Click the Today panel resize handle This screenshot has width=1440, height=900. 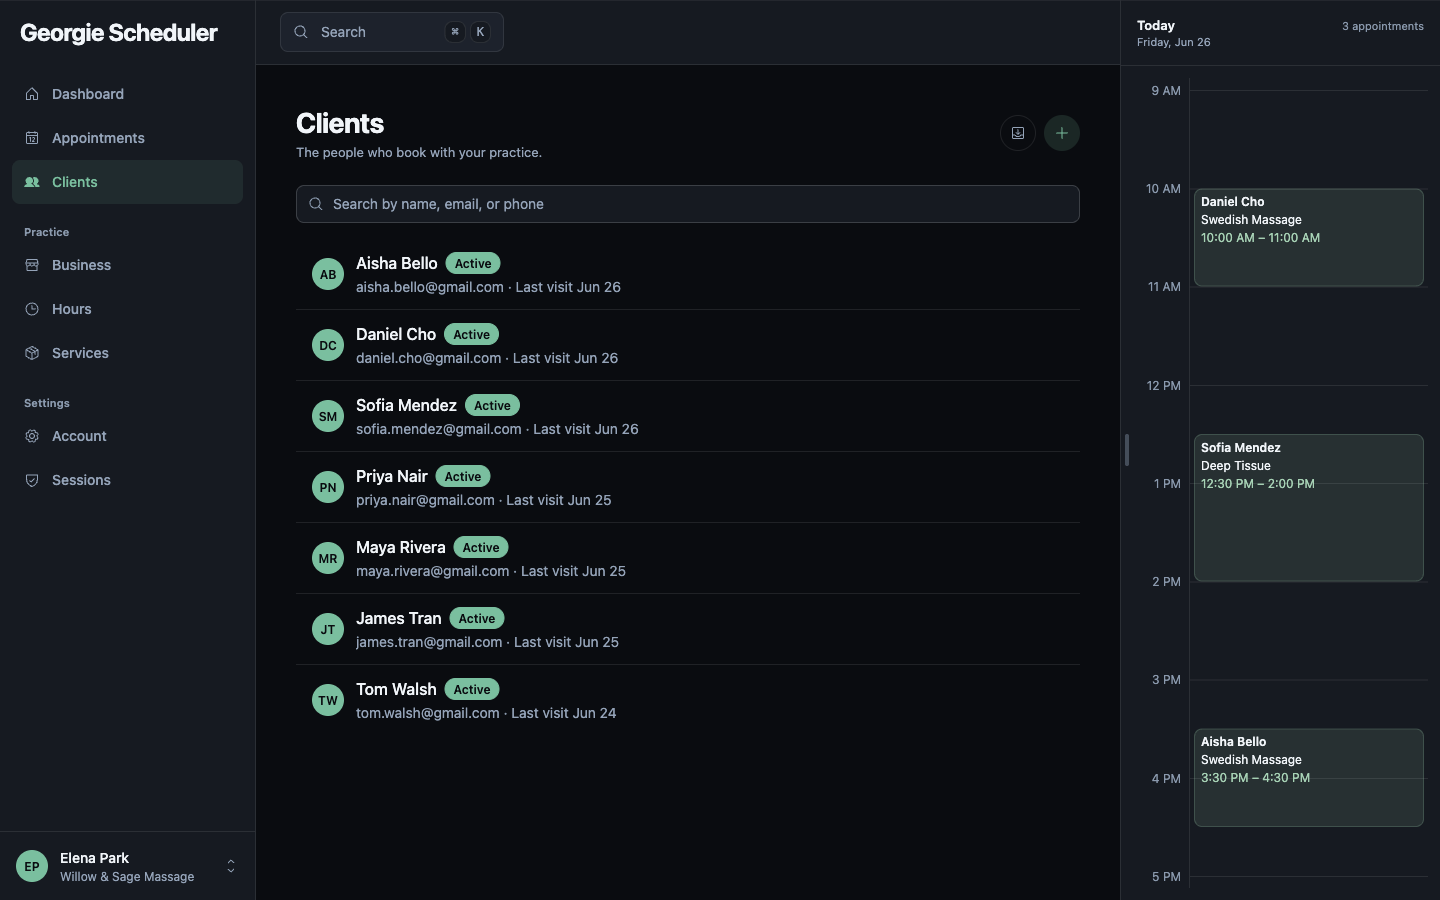tap(1127, 450)
